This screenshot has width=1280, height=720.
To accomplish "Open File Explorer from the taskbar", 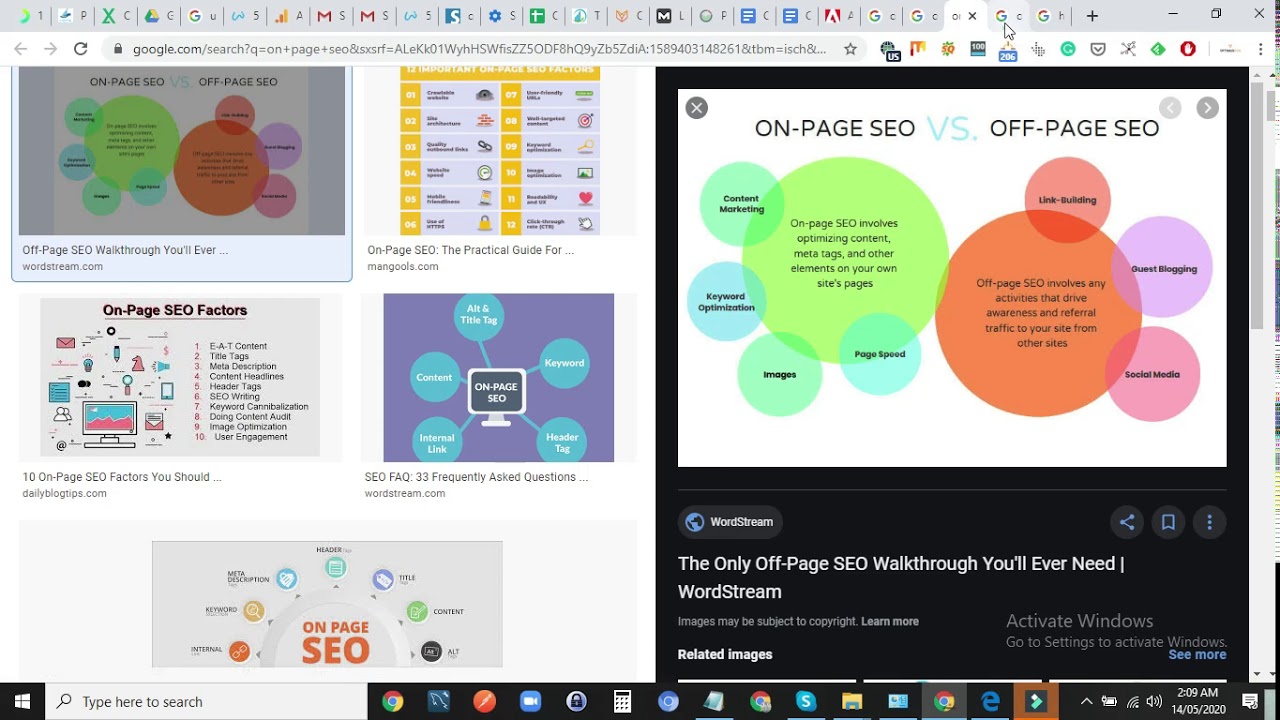I will click(x=852, y=702).
